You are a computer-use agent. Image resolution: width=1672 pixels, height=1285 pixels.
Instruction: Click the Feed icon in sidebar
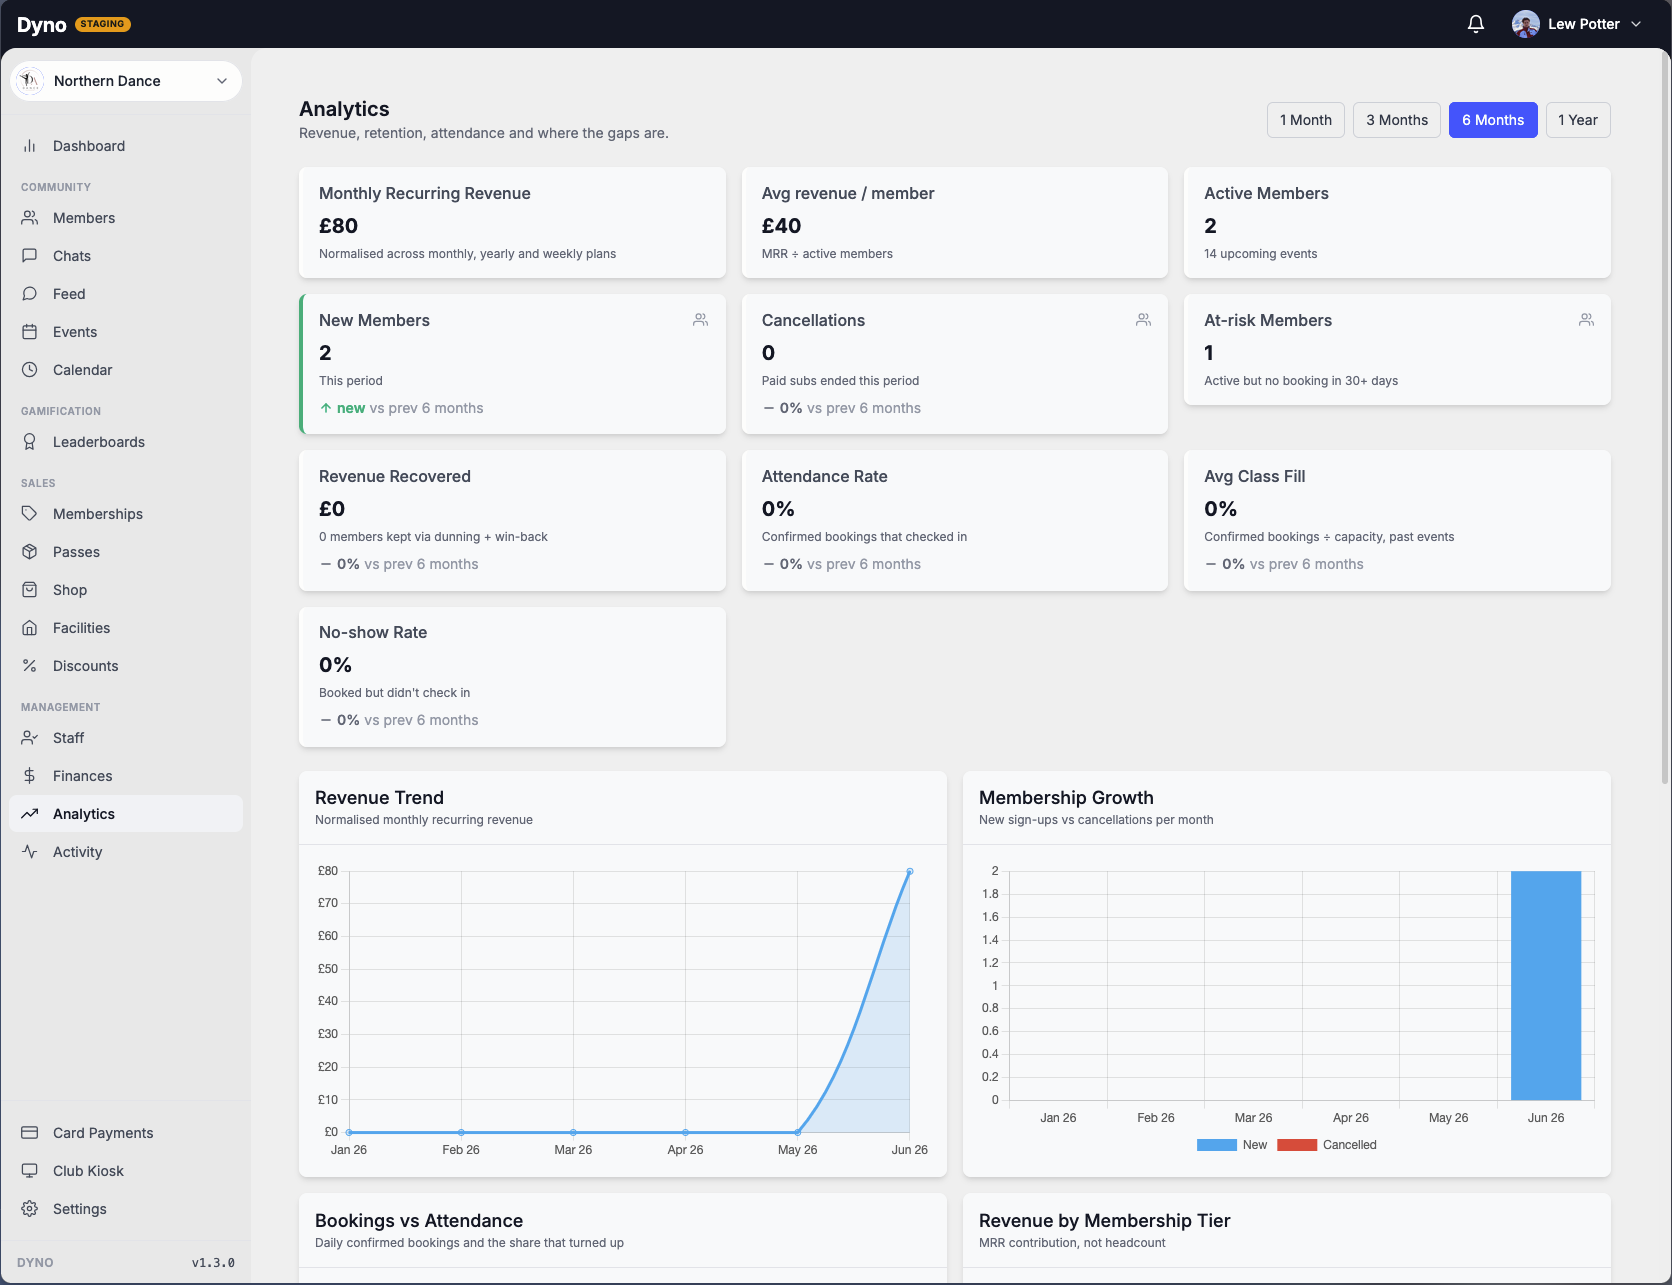pyautogui.click(x=30, y=294)
